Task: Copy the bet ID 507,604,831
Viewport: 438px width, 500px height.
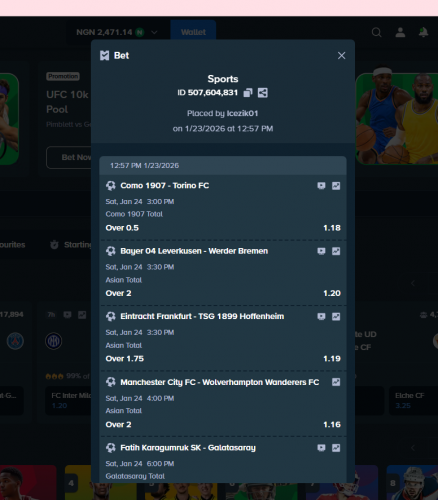Action: pyautogui.click(x=248, y=93)
